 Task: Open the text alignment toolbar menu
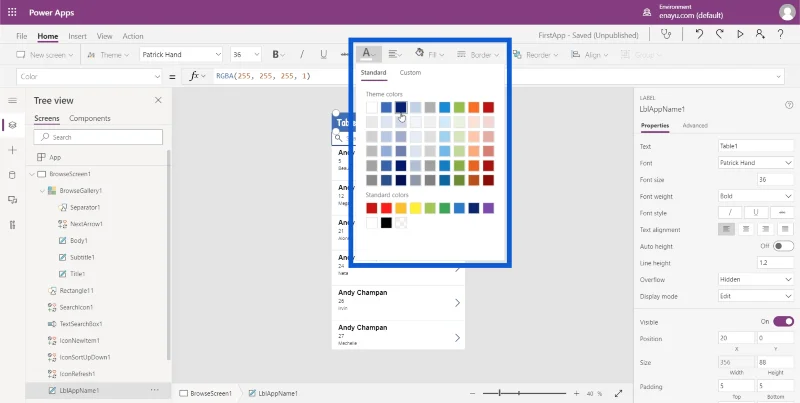coord(395,54)
